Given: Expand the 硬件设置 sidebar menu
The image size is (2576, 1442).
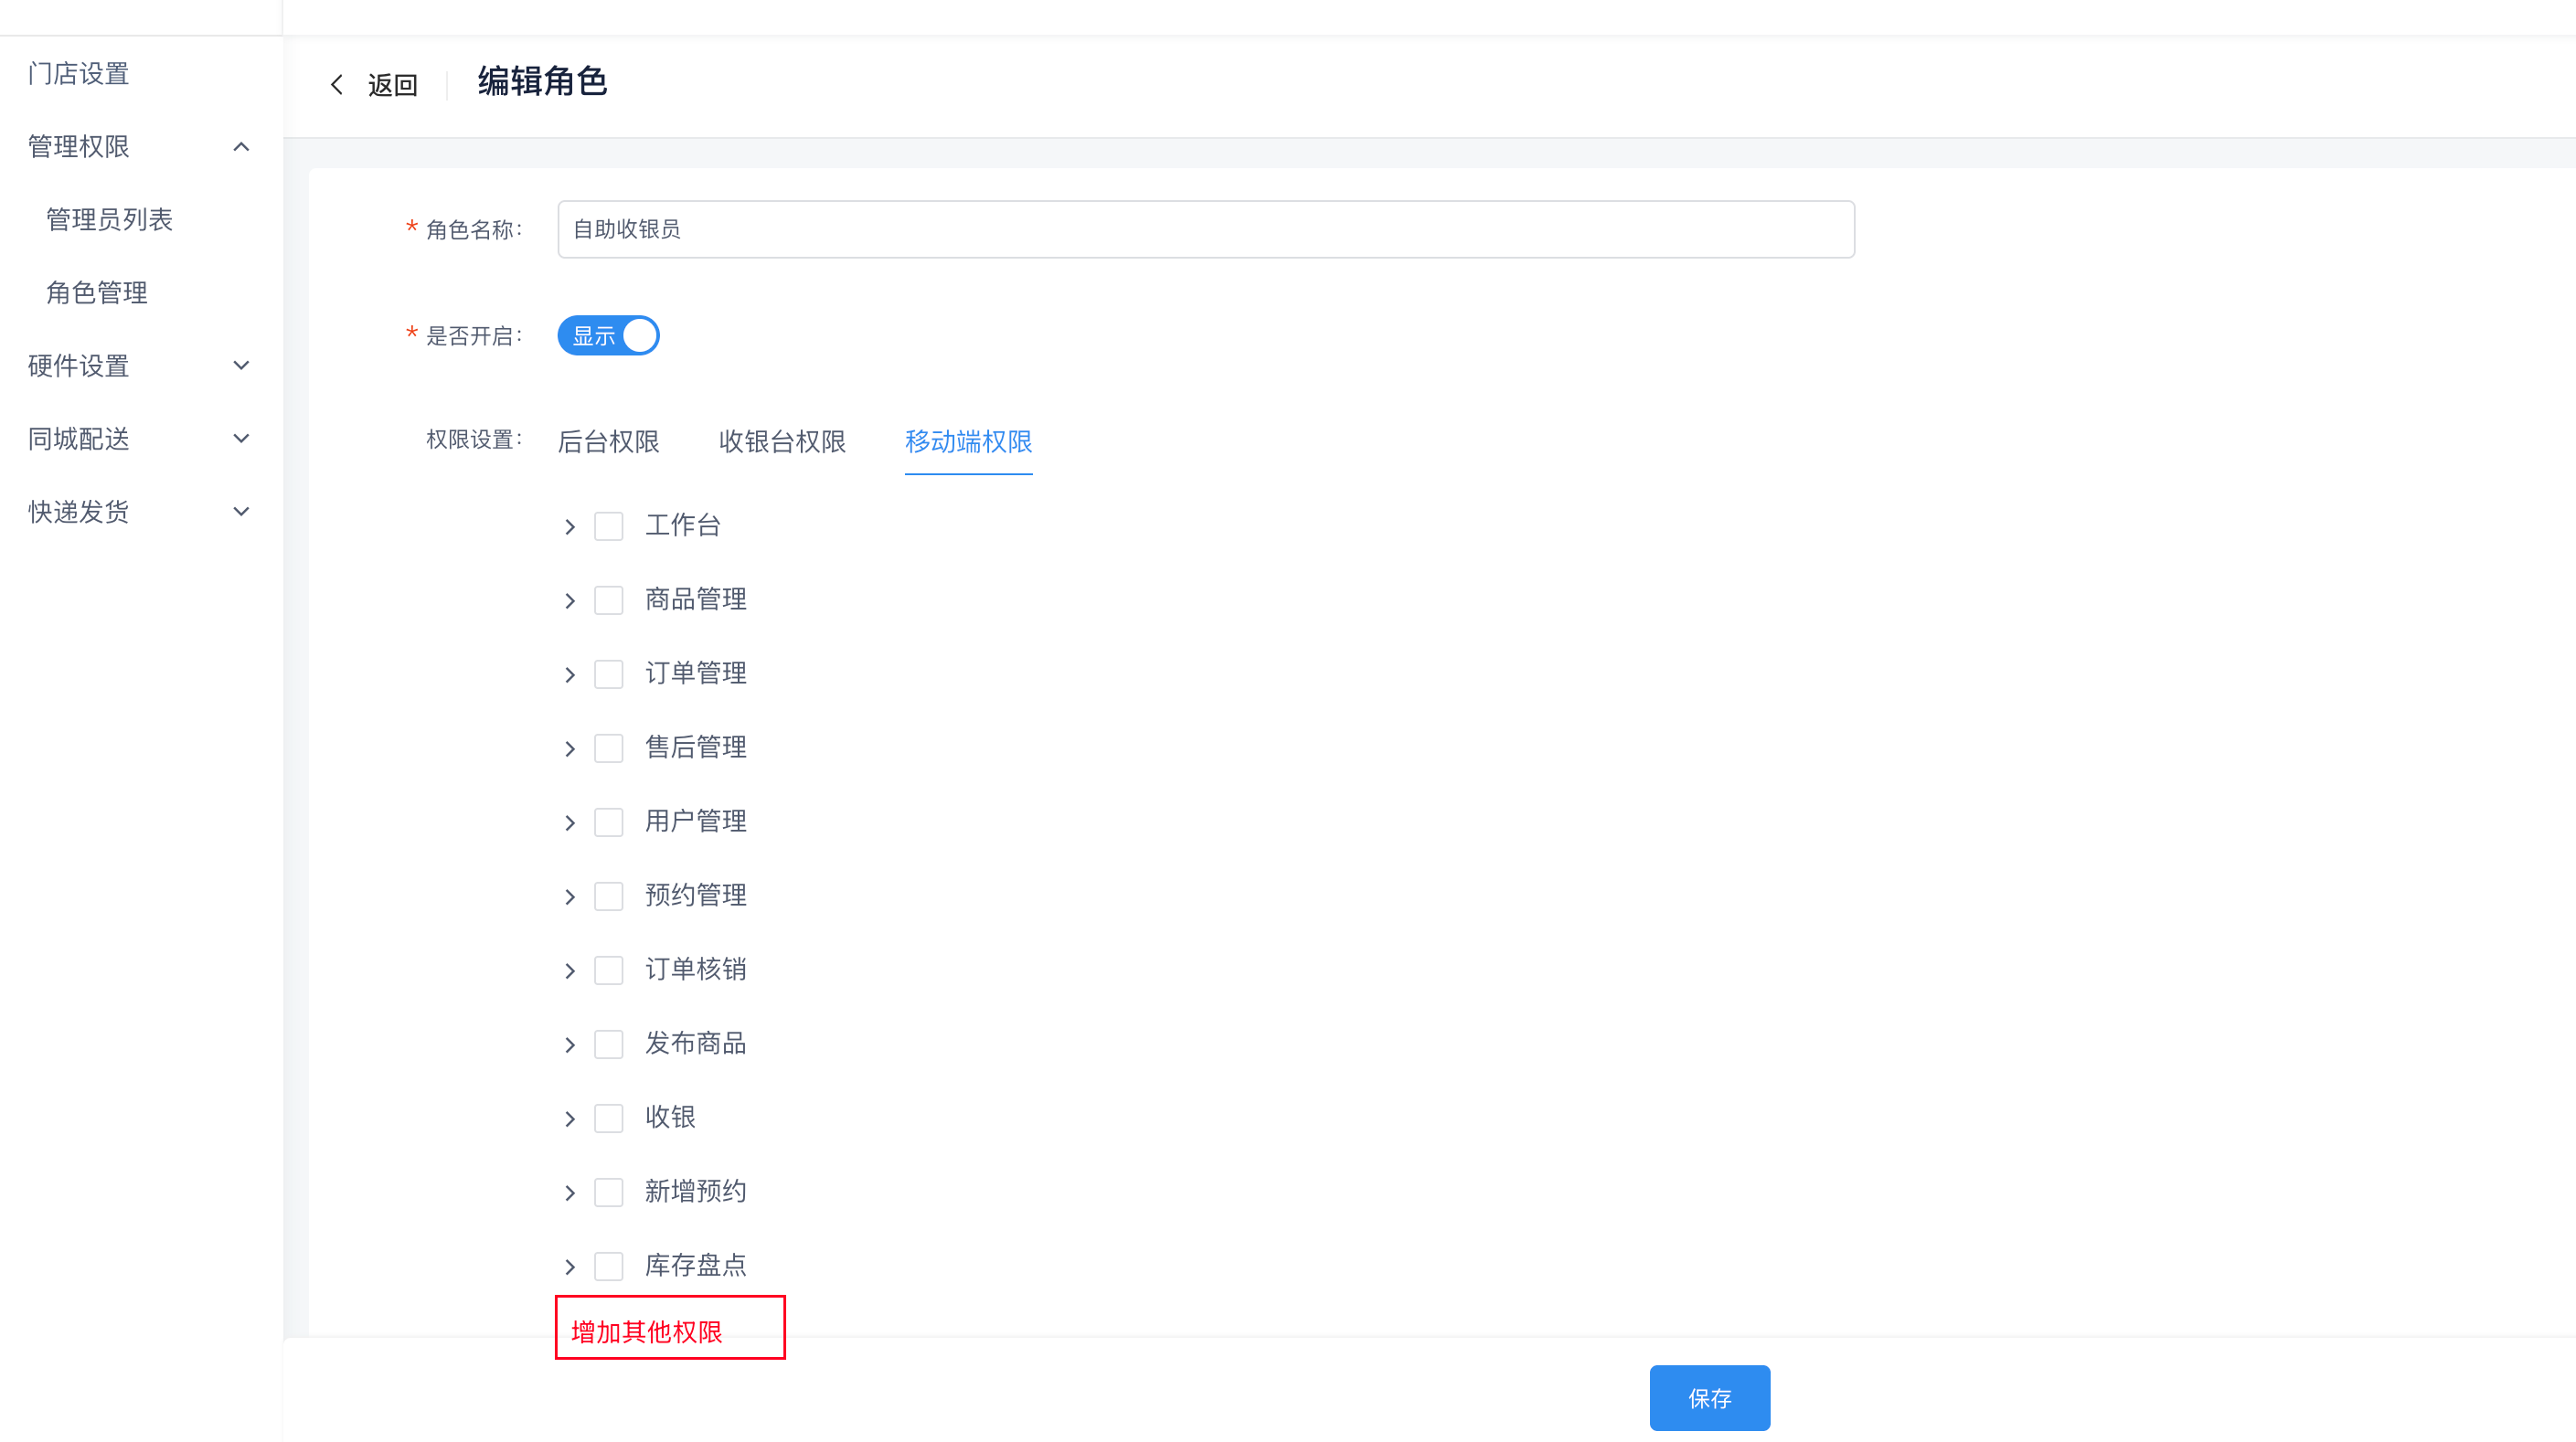Looking at the screenshot, I should [x=140, y=365].
